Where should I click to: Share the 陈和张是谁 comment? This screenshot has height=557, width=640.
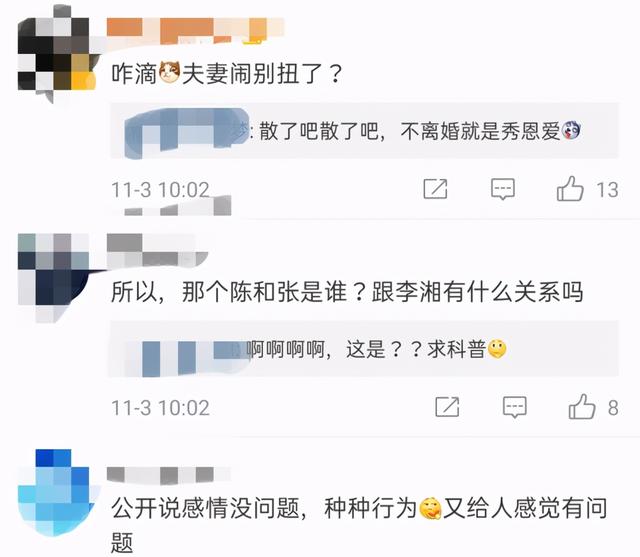[447, 407]
